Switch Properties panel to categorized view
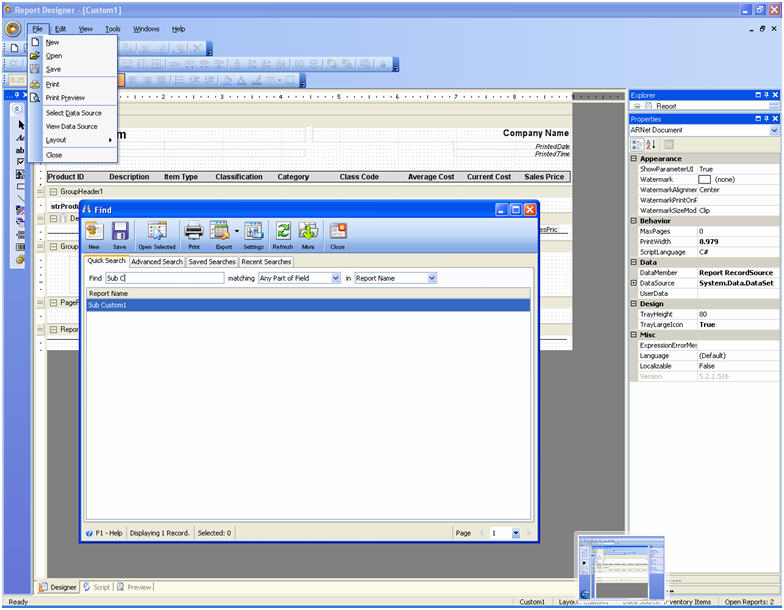The image size is (784, 610). (636, 144)
